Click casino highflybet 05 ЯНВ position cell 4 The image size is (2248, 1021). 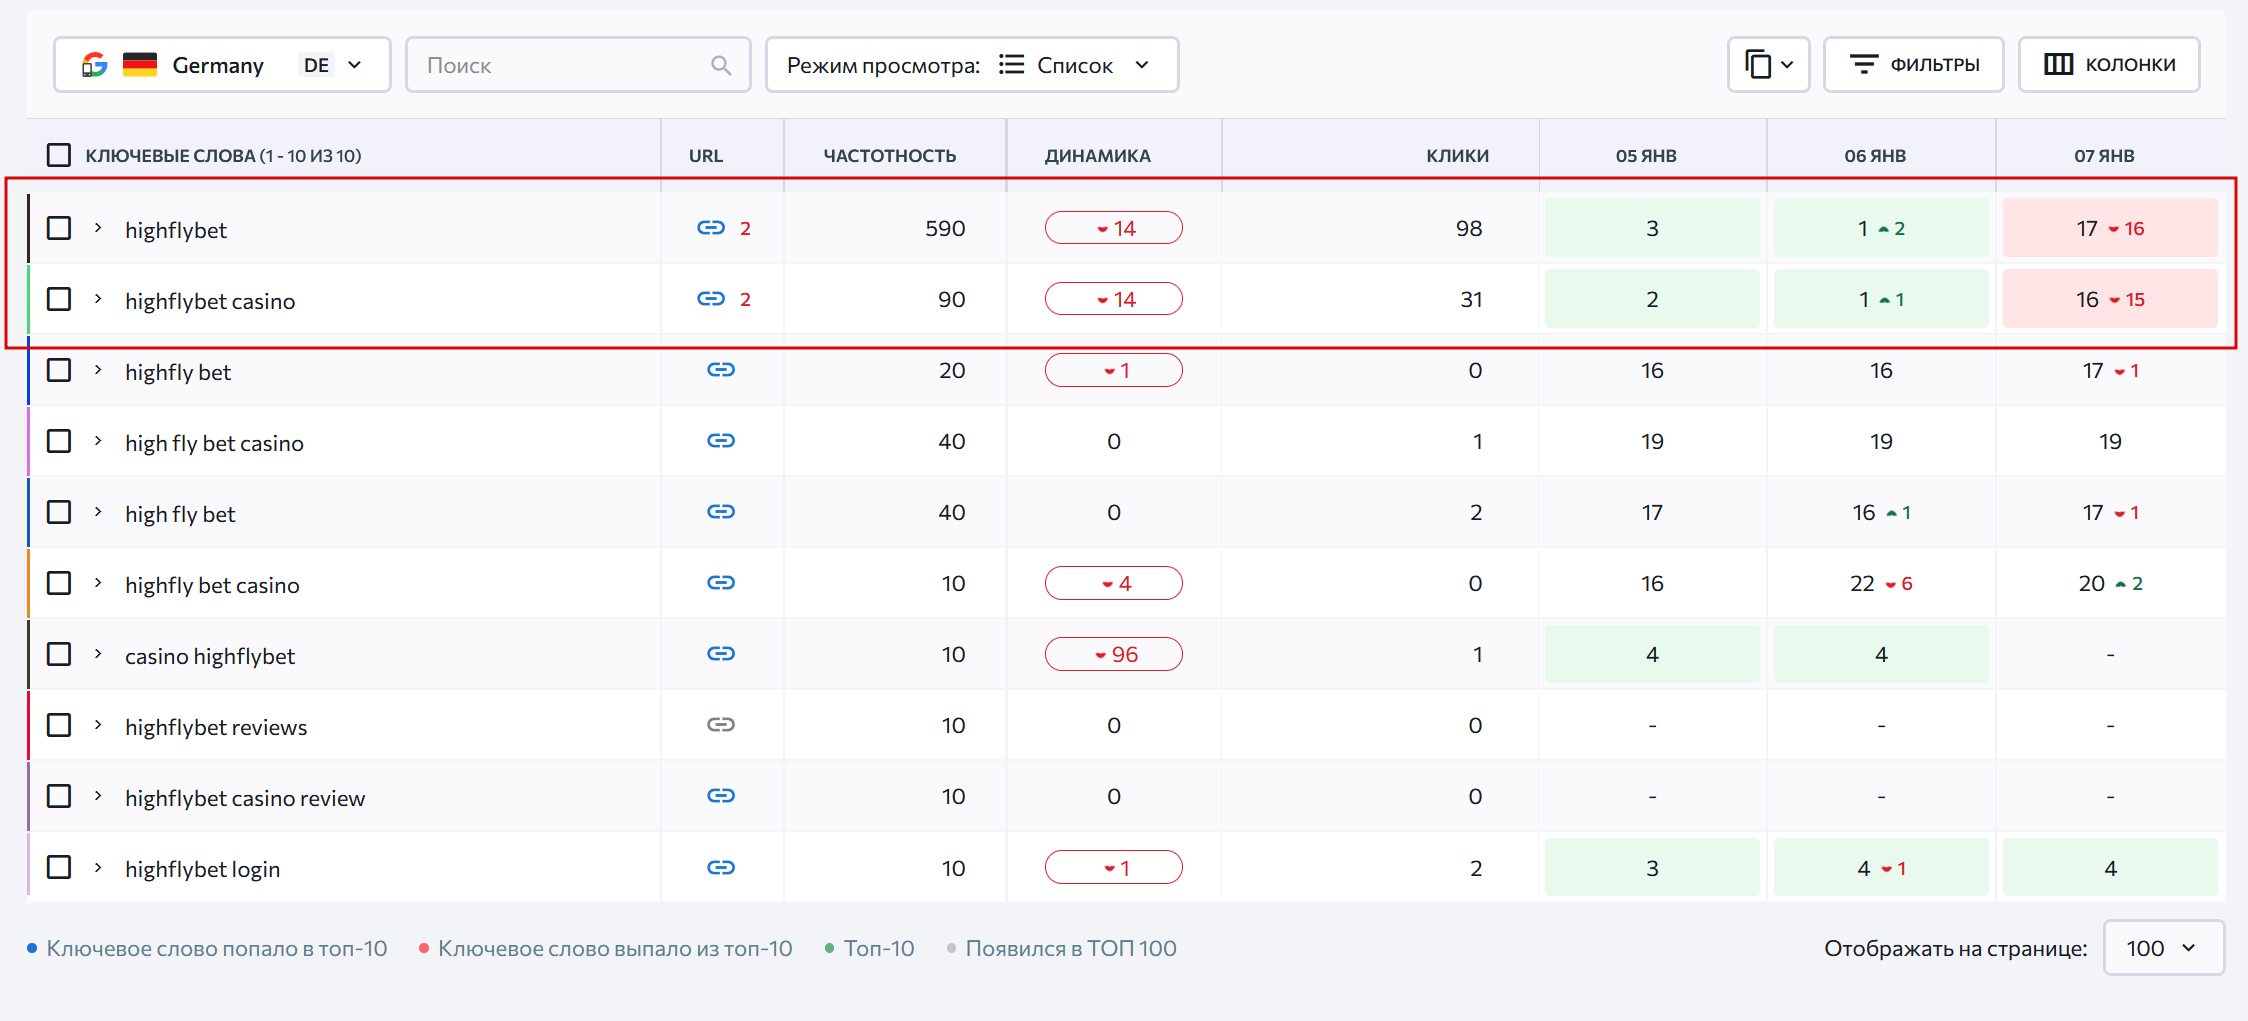point(1652,654)
